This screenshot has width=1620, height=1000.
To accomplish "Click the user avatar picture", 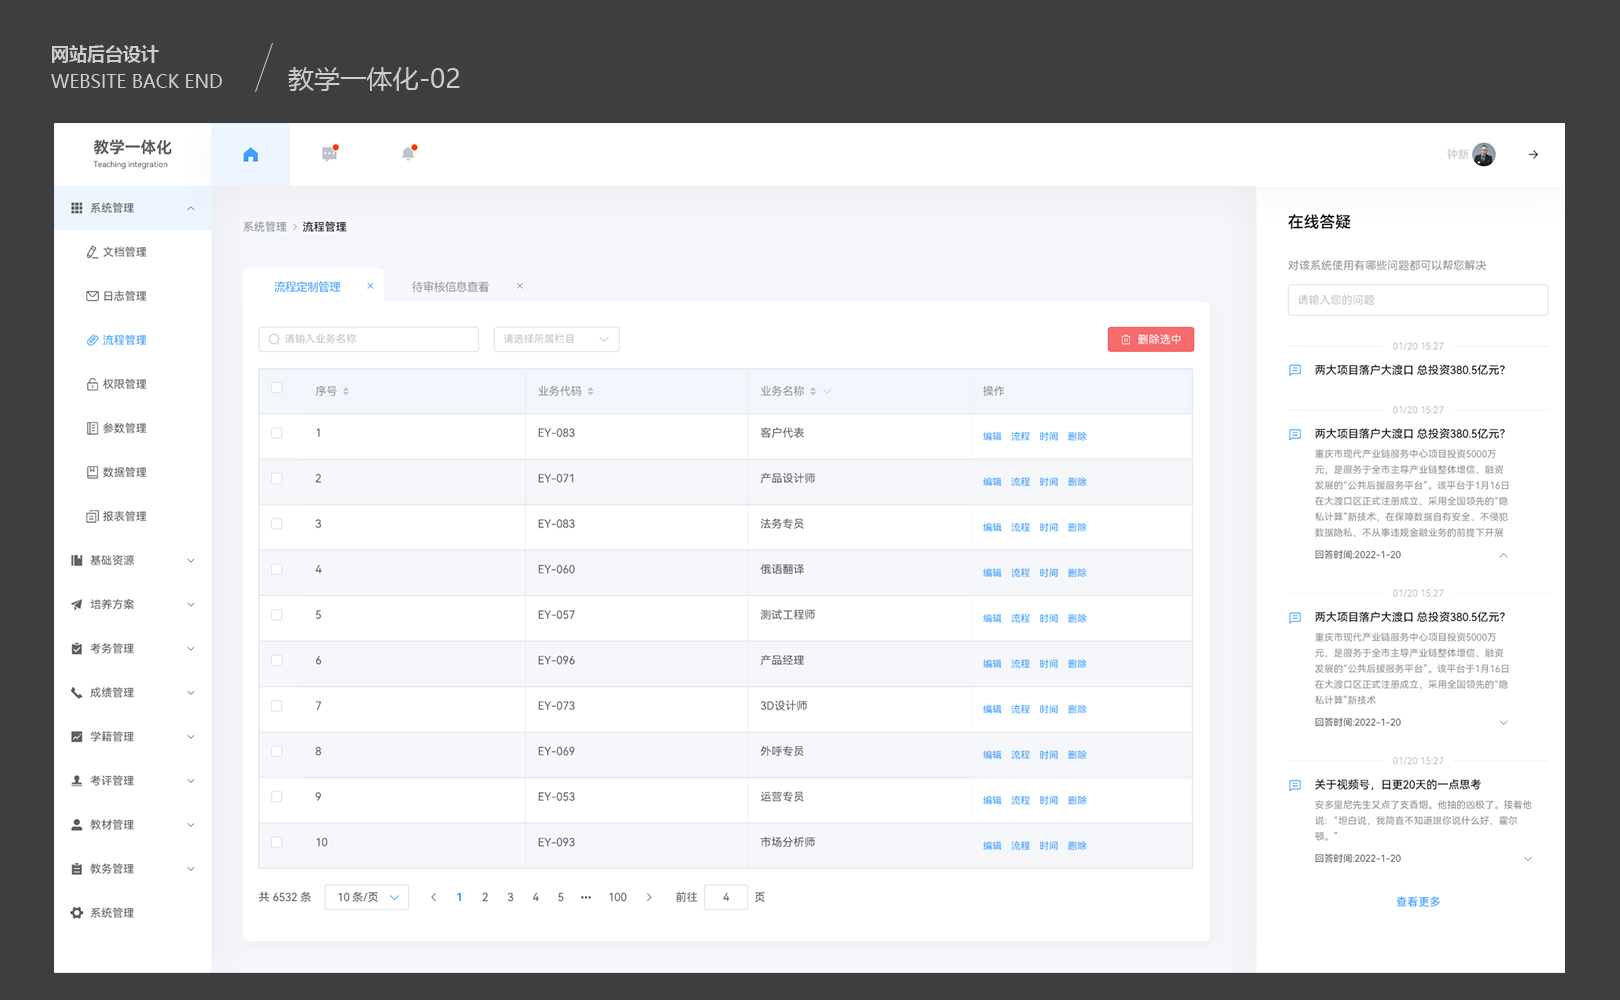I will pyautogui.click(x=1484, y=154).
